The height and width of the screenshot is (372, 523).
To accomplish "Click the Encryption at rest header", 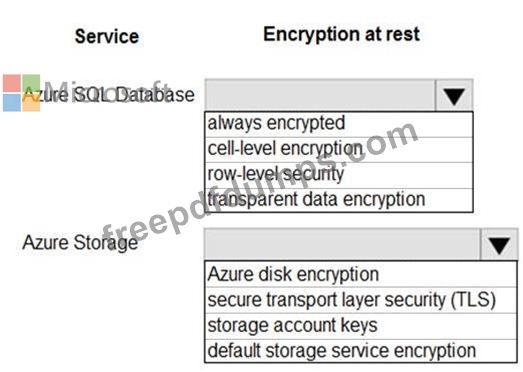I will click(x=341, y=34).
